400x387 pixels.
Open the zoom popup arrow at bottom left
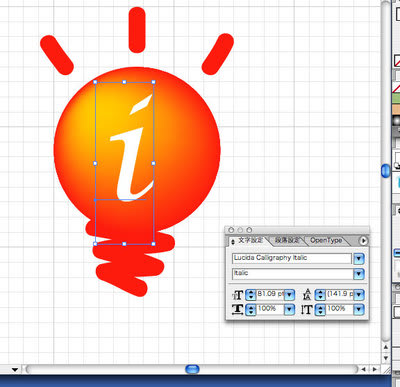[15, 369]
